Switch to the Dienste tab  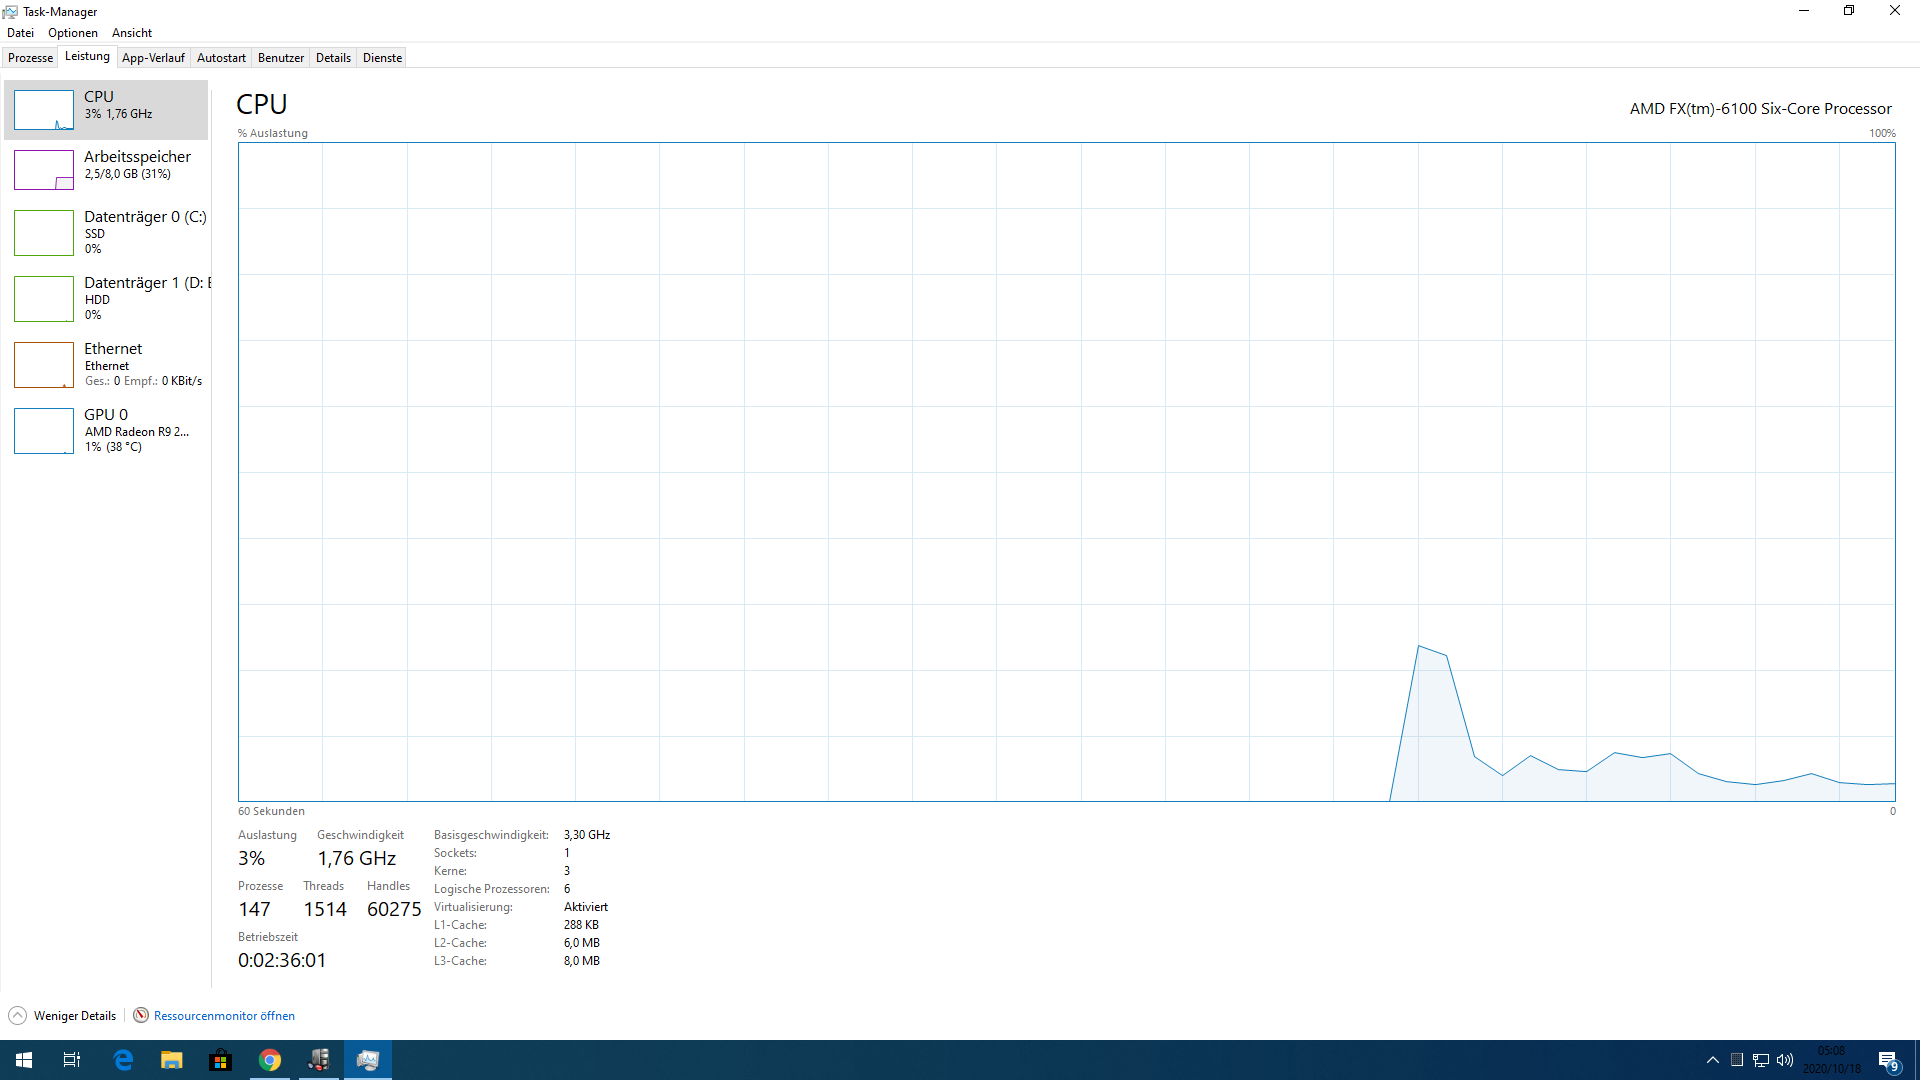(382, 58)
